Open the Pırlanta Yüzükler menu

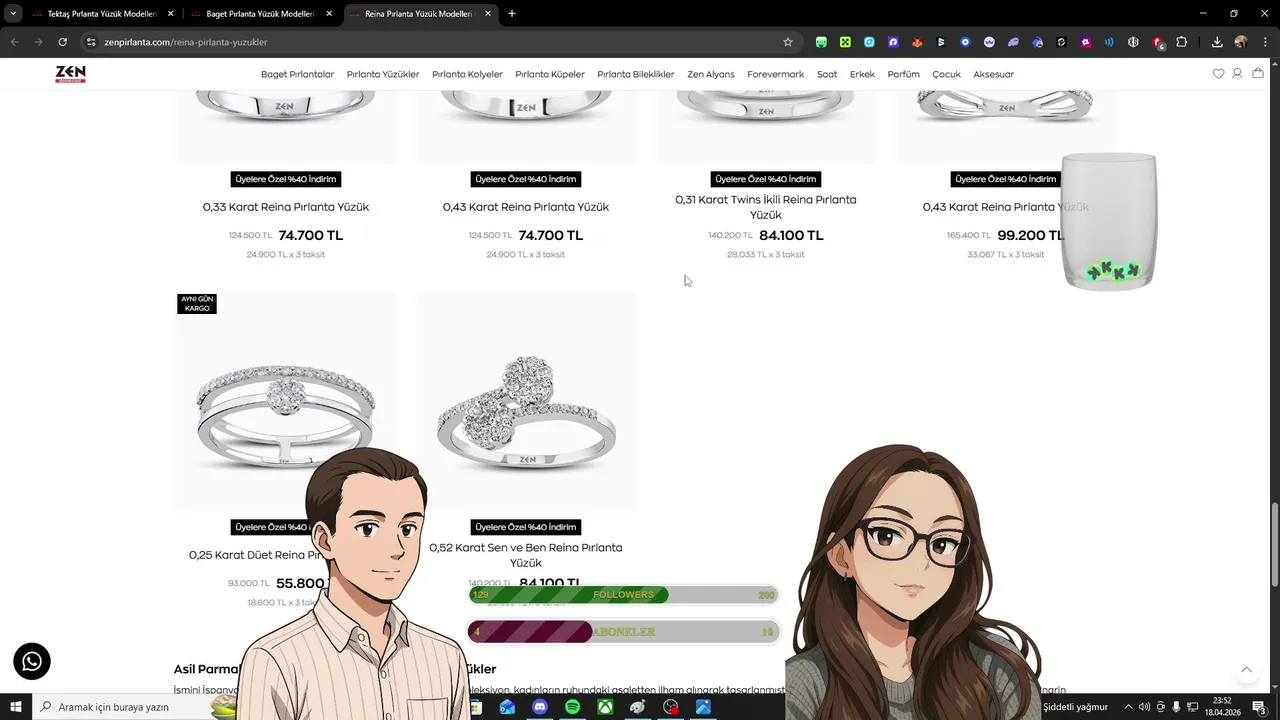coord(383,74)
